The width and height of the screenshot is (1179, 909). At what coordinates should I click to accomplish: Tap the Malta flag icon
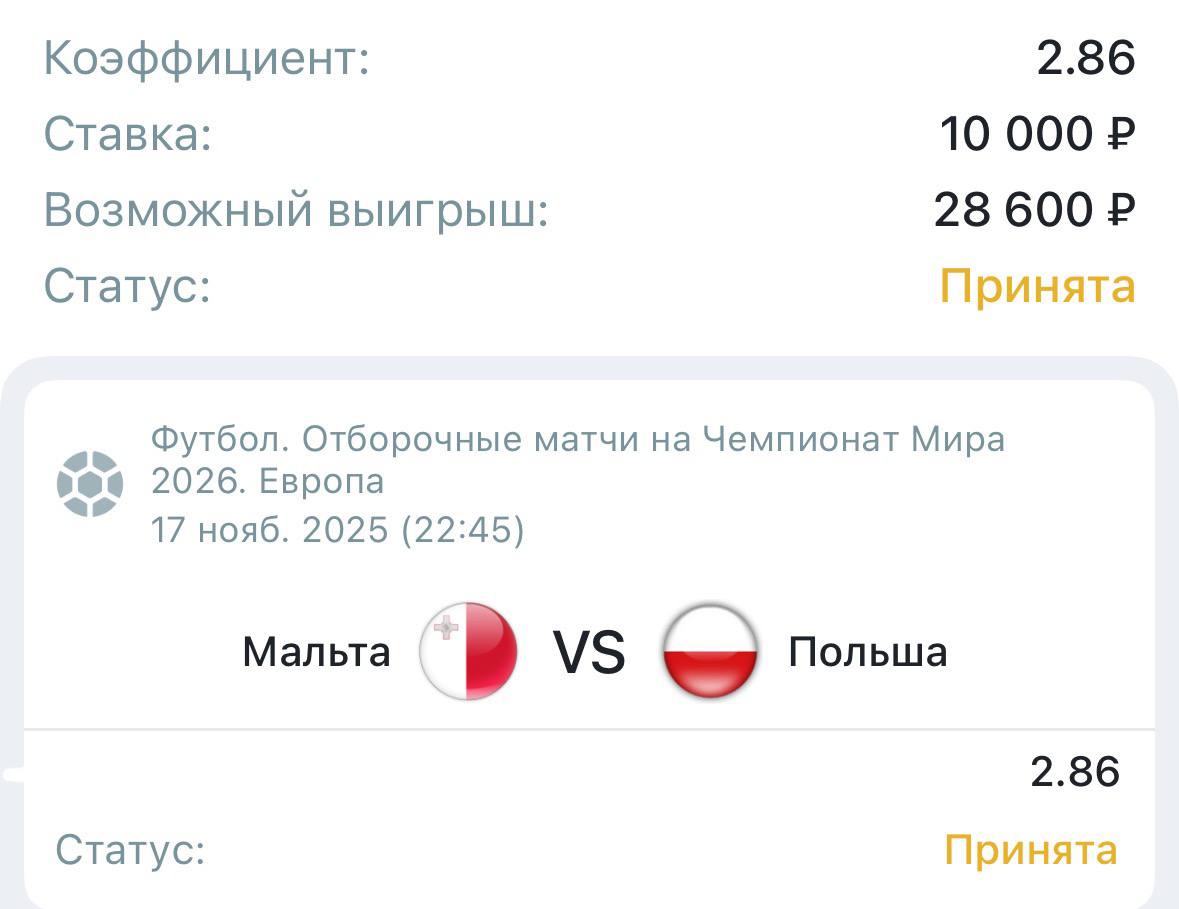coord(468,652)
